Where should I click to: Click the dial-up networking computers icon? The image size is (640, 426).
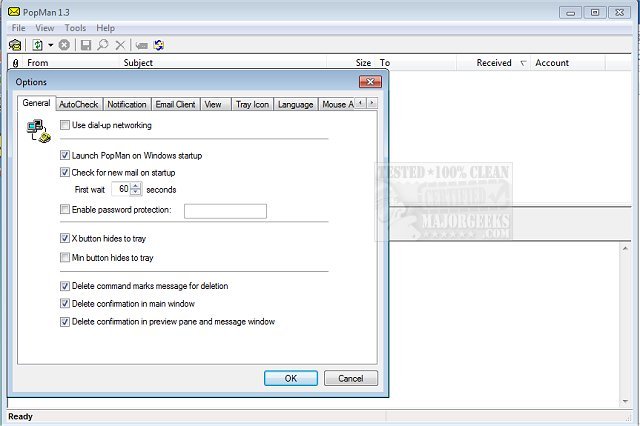(x=39, y=131)
